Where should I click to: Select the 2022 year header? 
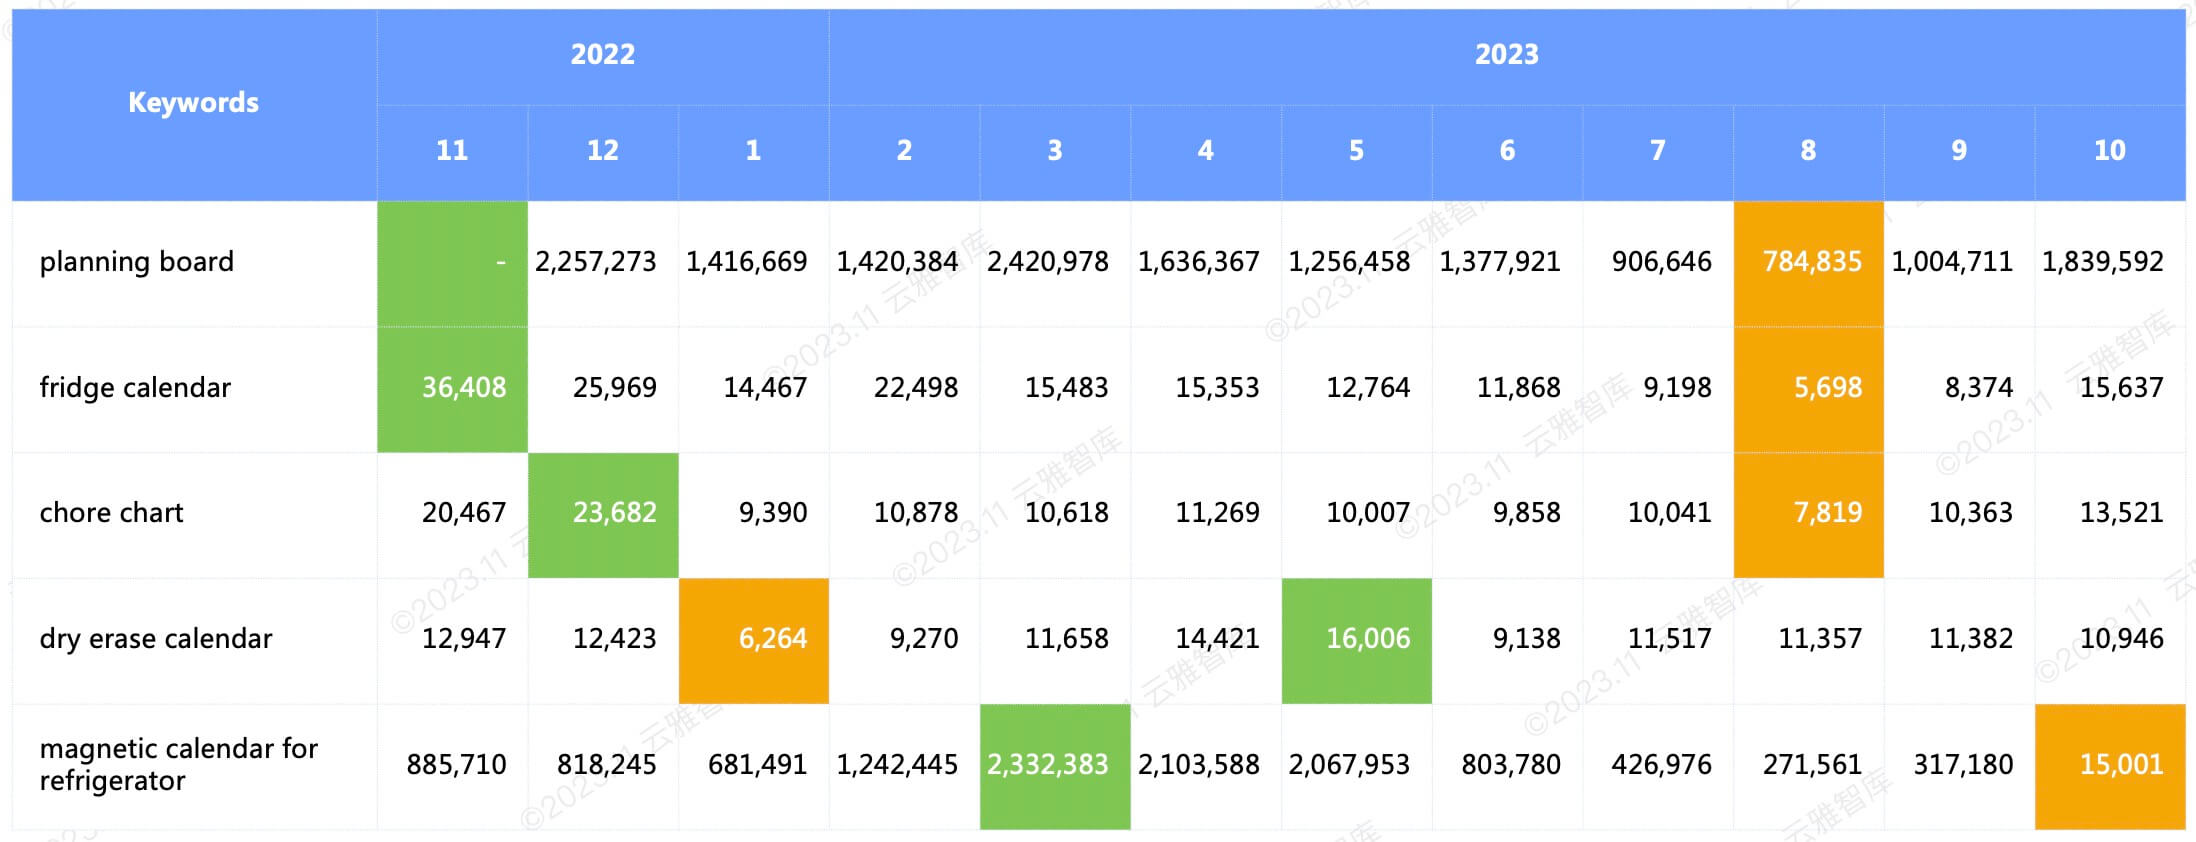pyautogui.click(x=602, y=55)
